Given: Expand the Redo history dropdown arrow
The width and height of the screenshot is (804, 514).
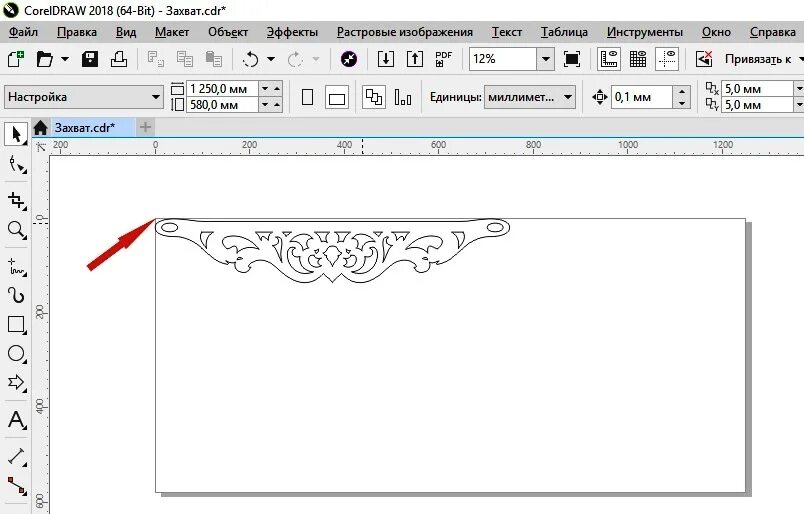Looking at the screenshot, I should click(316, 59).
